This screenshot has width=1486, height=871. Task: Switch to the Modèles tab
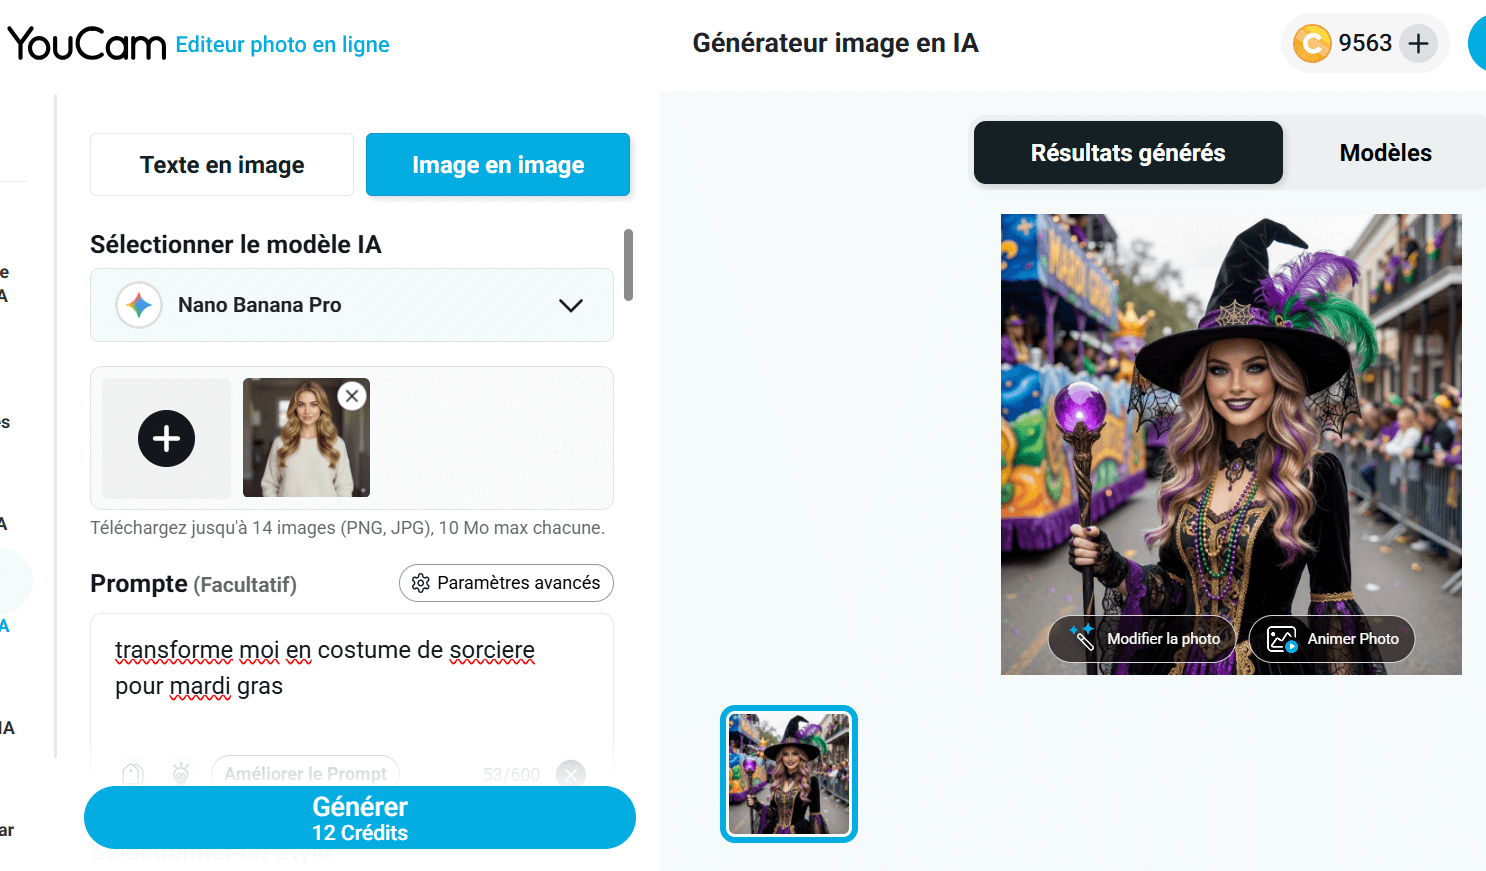click(1385, 153)
